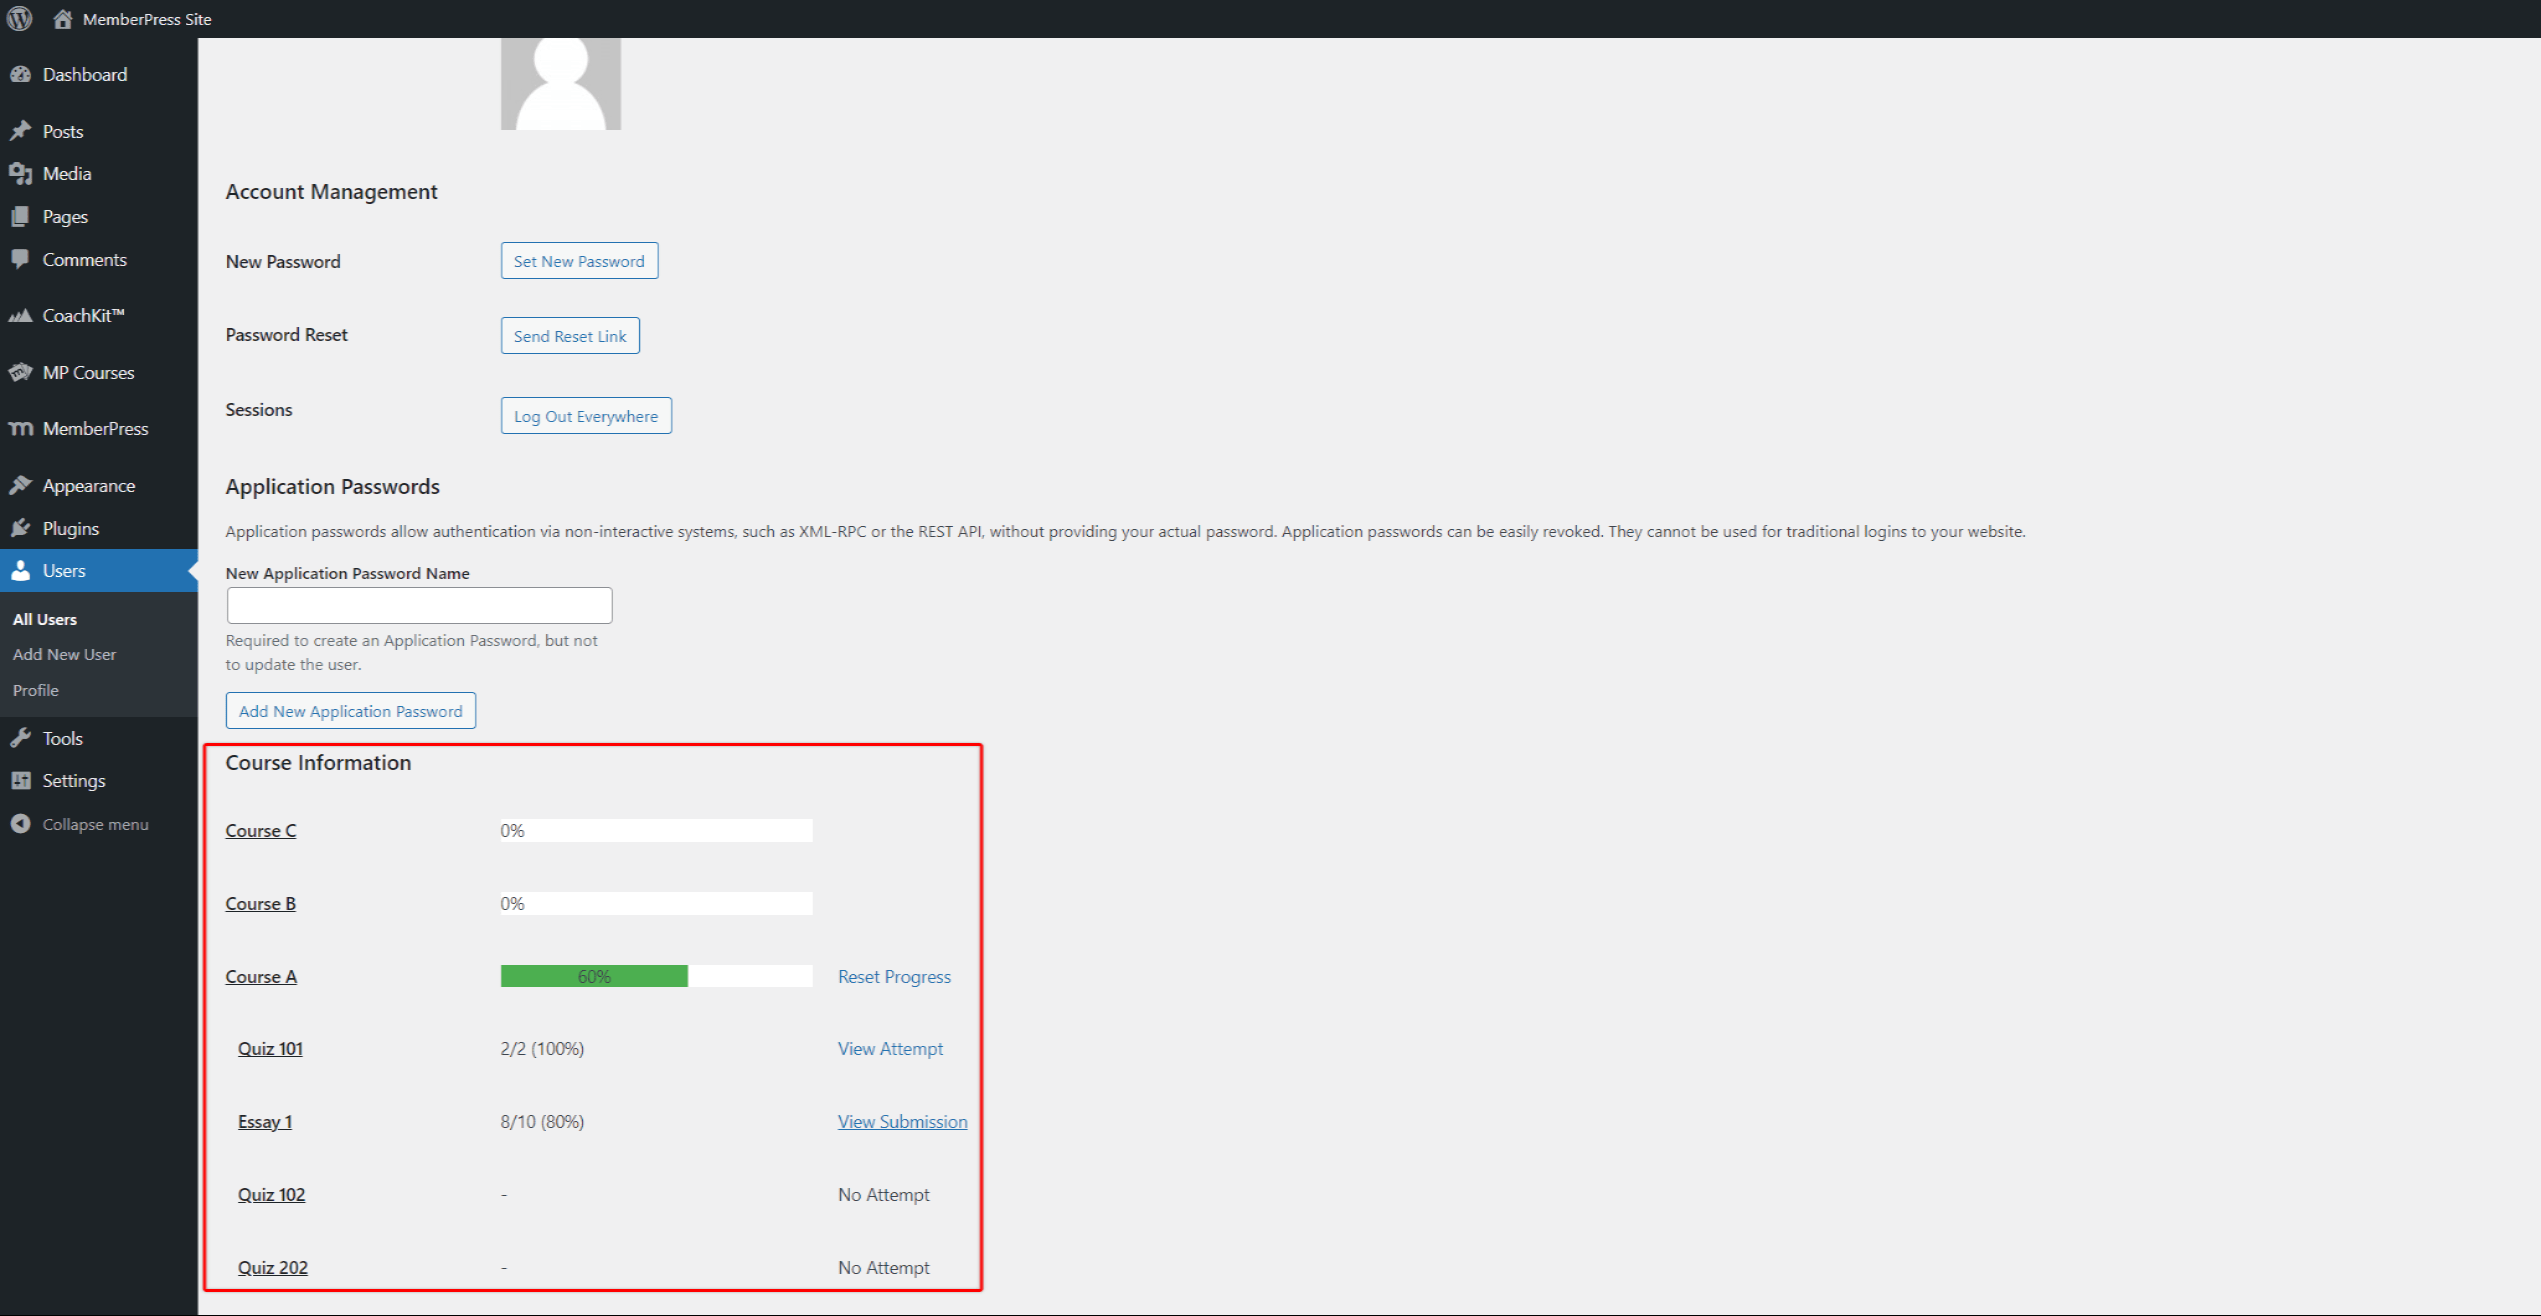The height and width of the screenshot is (1316, 2541).
Task: Click the Tools icon in sidebar
Action: click(23, 737)
